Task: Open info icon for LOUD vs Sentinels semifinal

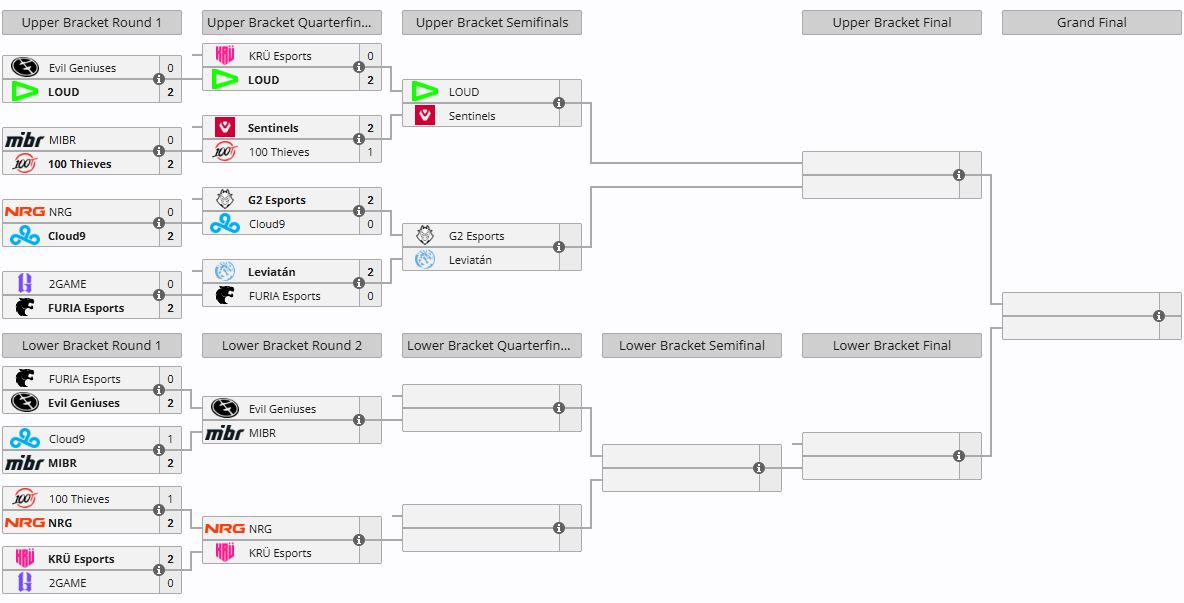Action: point(559,104)
